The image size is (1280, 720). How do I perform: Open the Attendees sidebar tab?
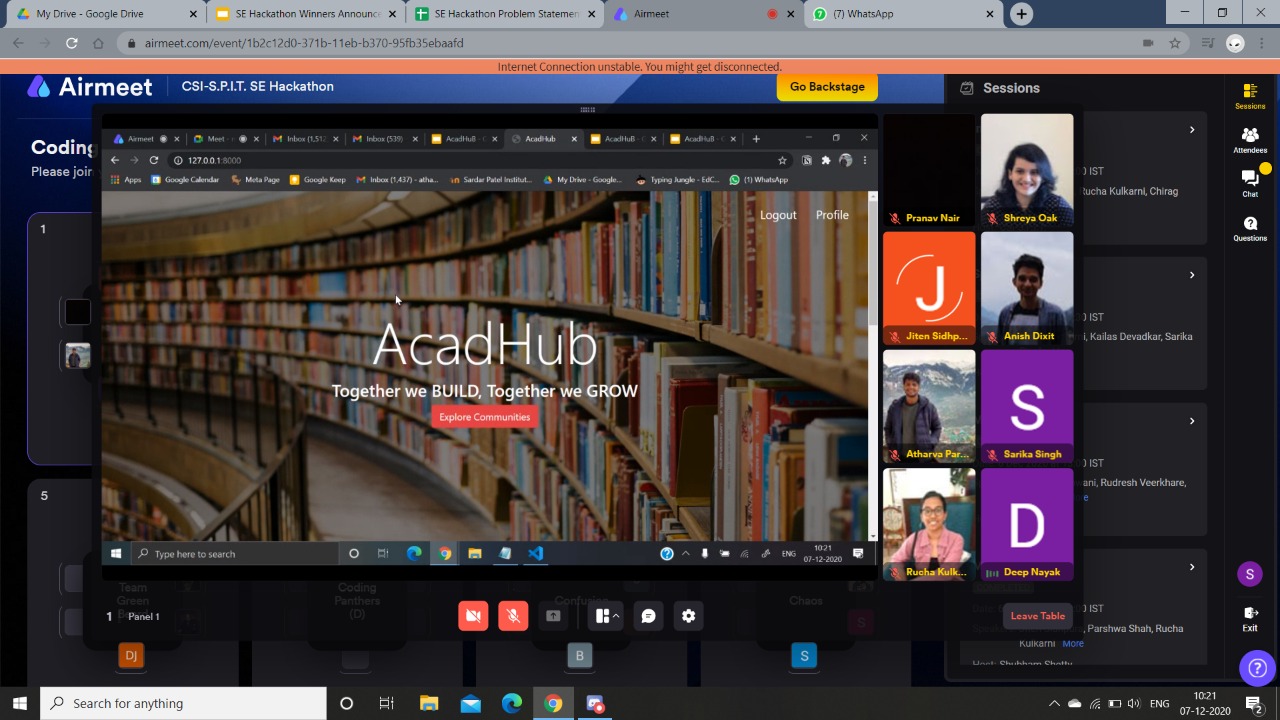coord(1250,140)
